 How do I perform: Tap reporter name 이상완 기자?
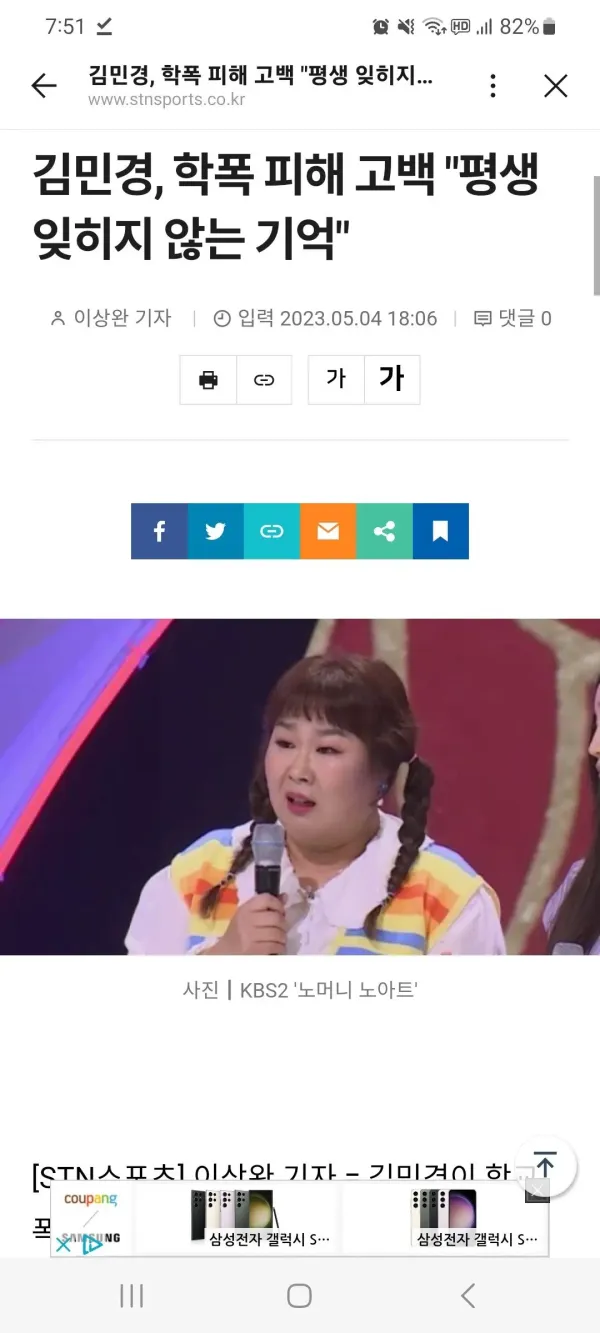tap(111, 319)
